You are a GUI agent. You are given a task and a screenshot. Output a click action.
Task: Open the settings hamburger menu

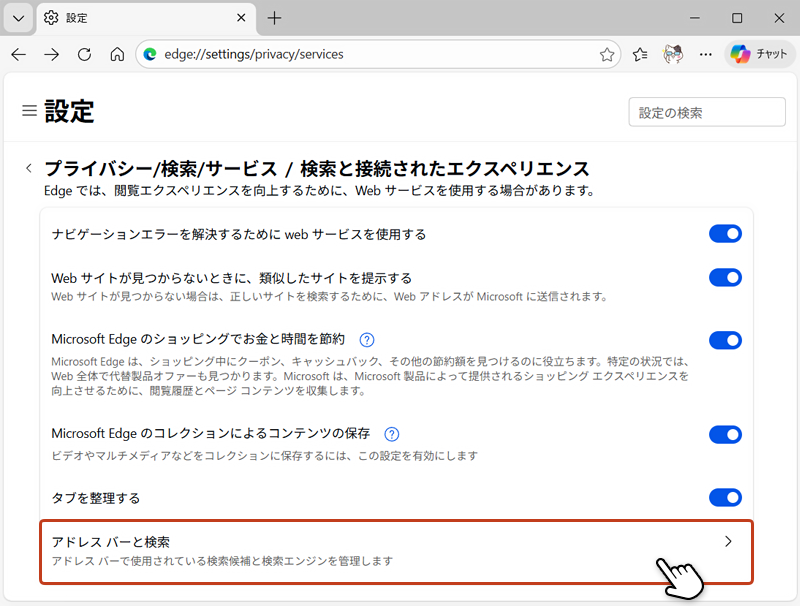(29, 111)
